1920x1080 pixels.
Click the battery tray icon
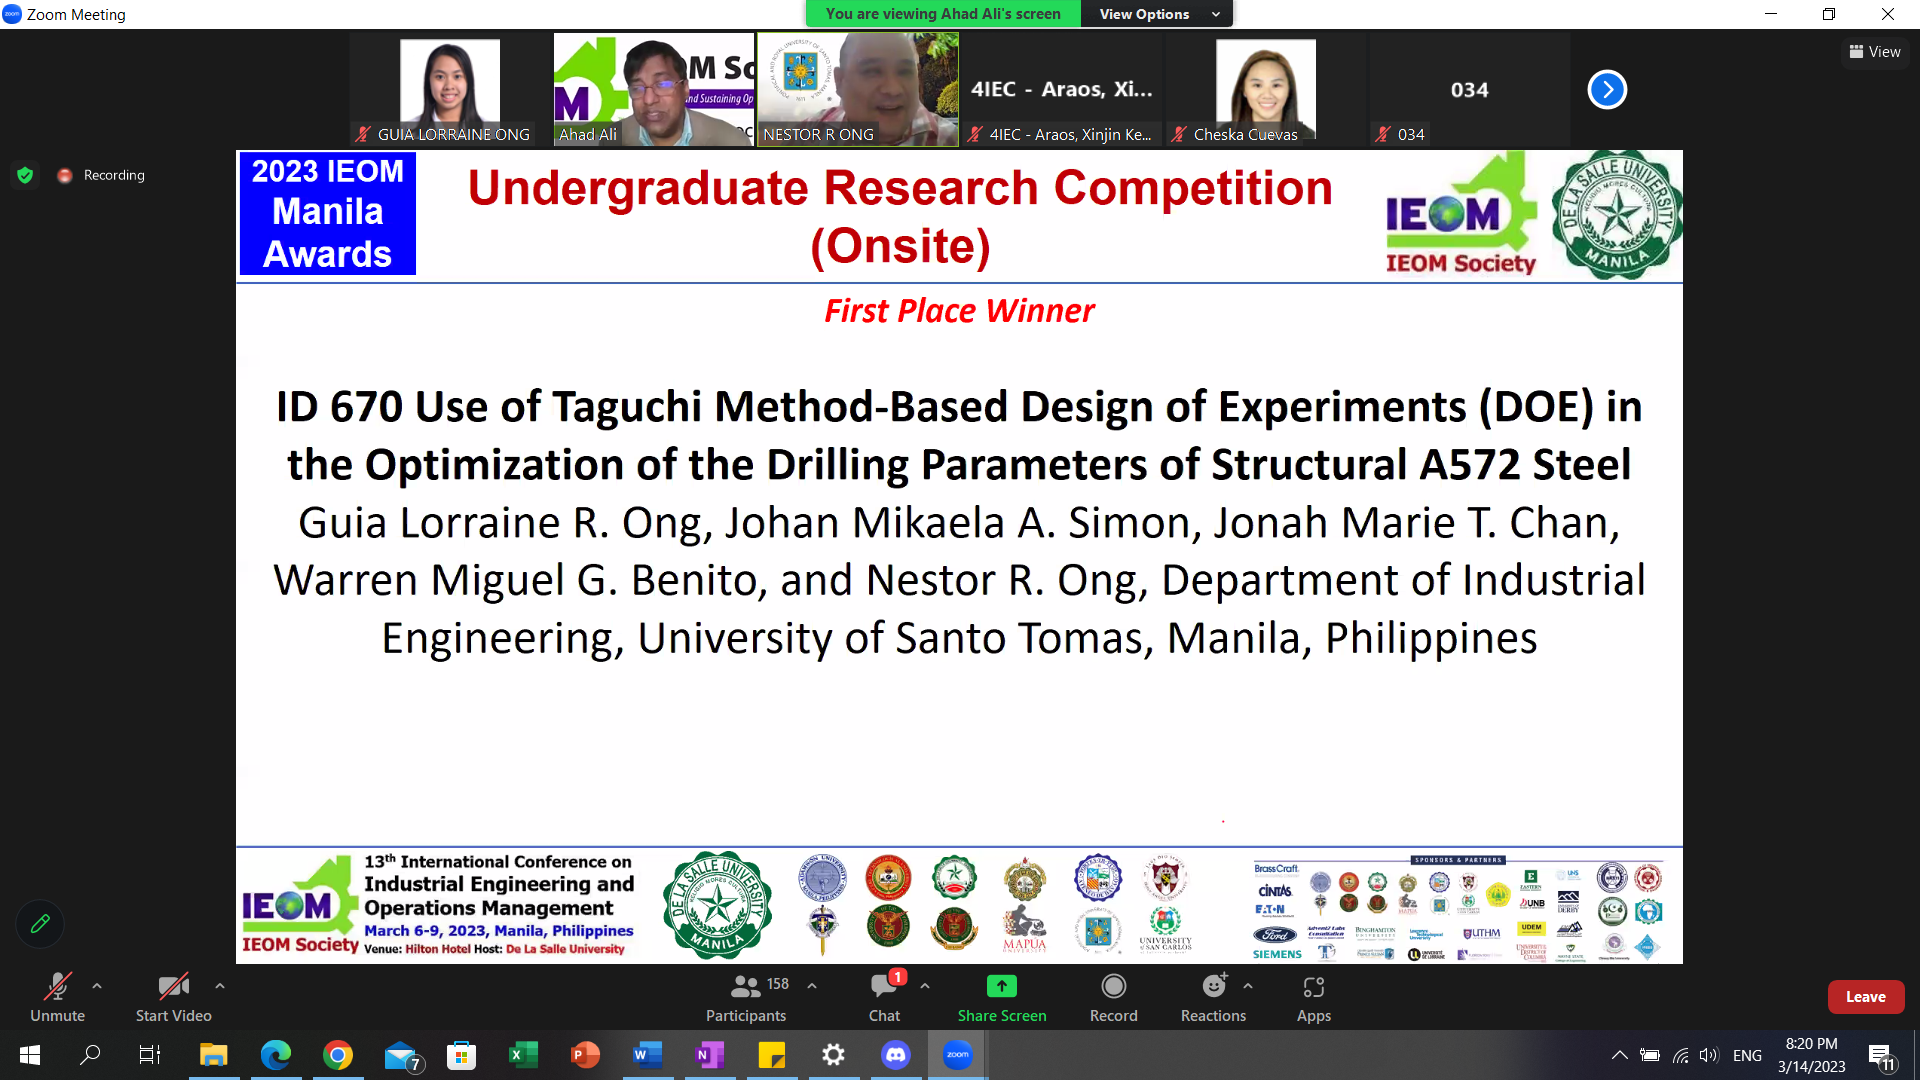1650,1055
